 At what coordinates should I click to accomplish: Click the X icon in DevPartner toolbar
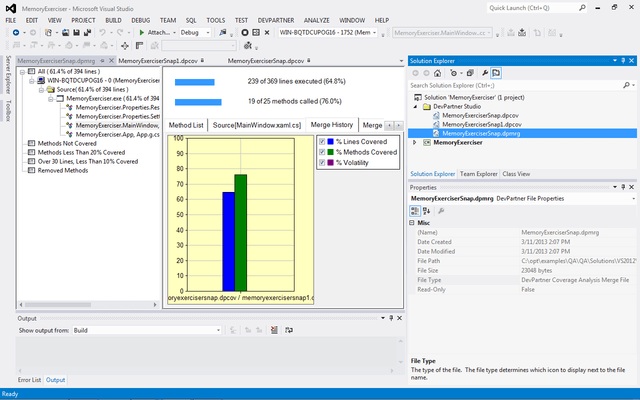click(267, 33)
